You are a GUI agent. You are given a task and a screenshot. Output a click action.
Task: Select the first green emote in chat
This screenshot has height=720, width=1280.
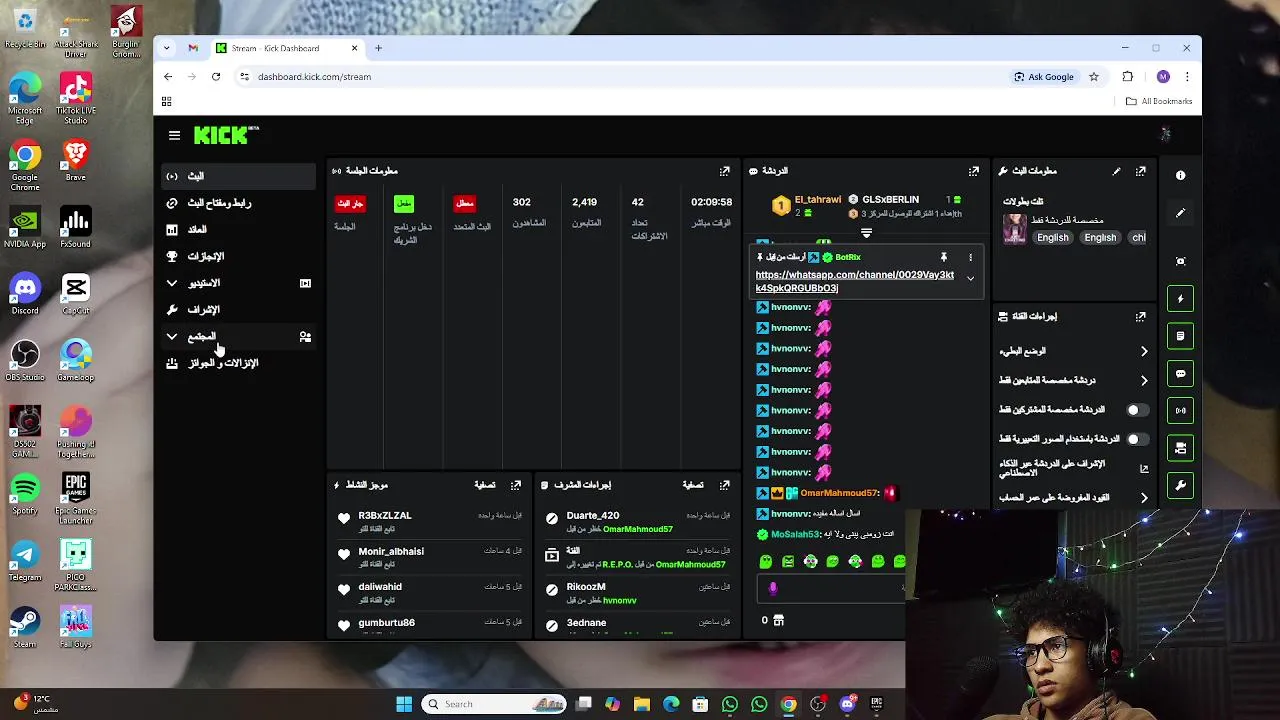coord(766,562)
